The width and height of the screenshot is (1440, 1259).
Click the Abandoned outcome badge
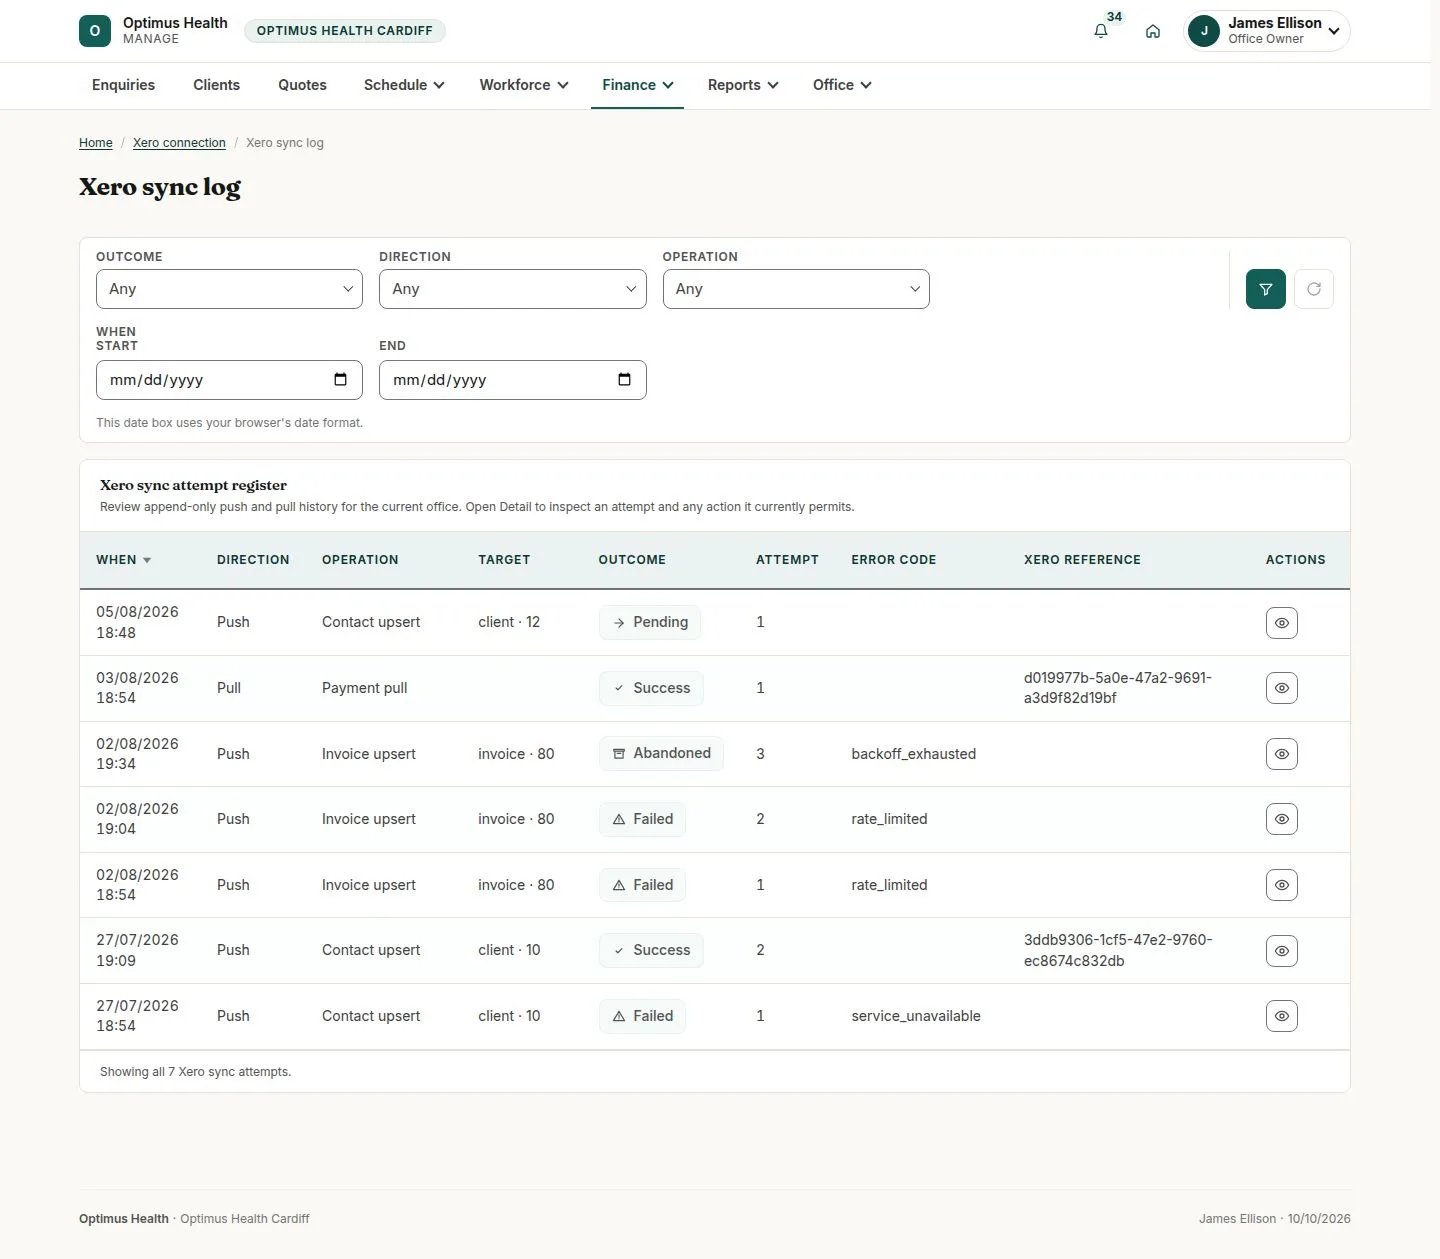661,753
